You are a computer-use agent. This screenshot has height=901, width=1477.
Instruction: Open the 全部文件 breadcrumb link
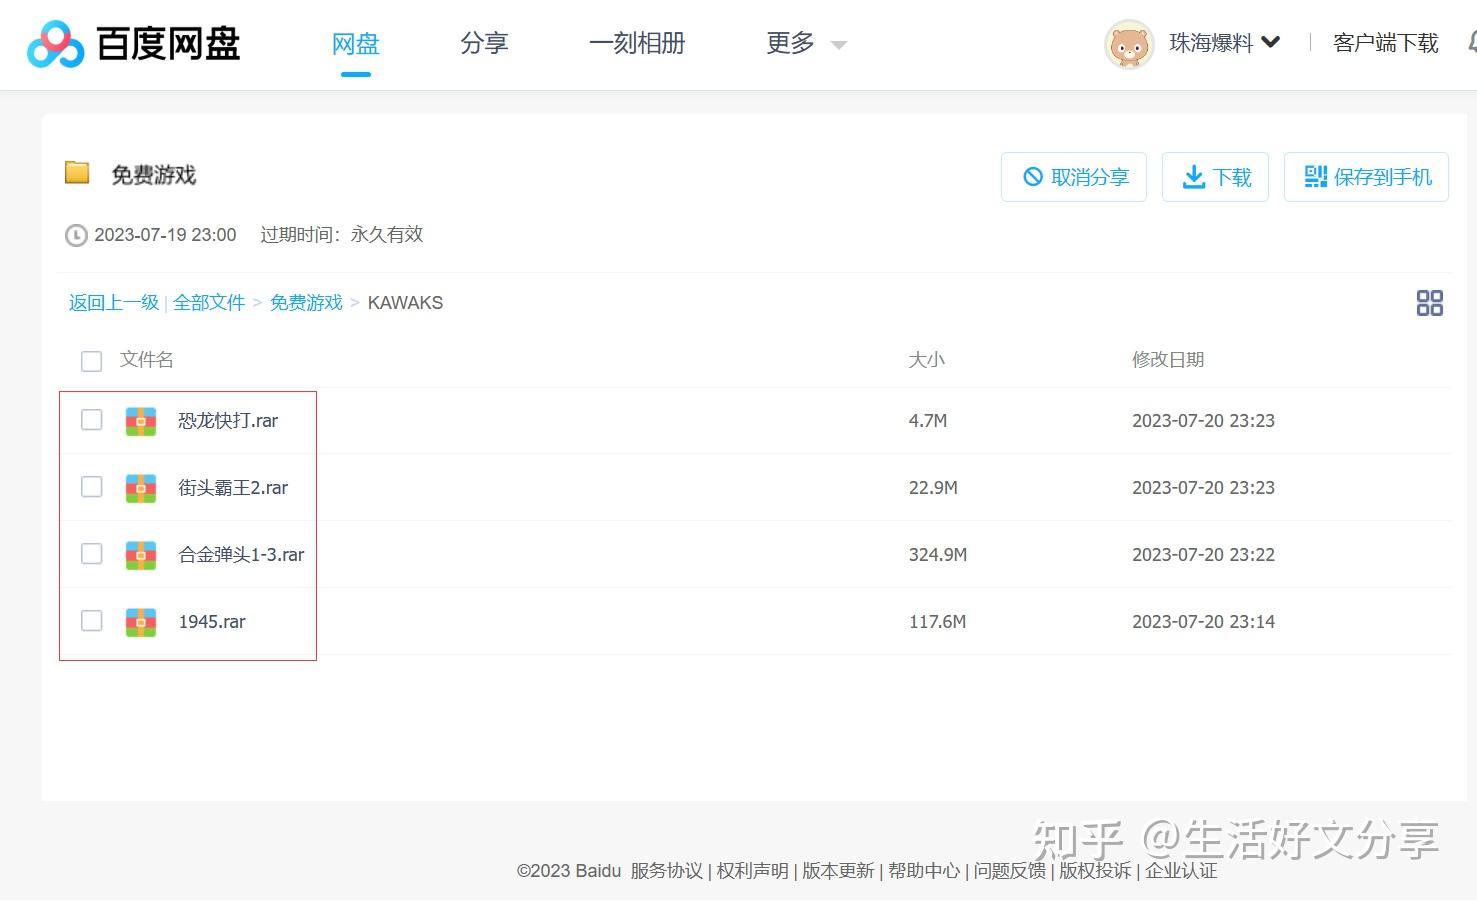click(209, 302)
